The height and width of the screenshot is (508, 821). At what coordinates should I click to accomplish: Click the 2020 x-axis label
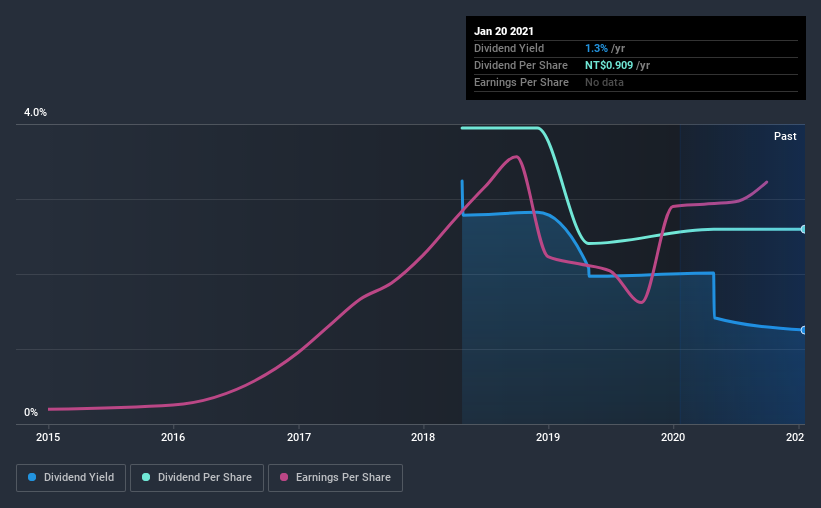(673, 437)
